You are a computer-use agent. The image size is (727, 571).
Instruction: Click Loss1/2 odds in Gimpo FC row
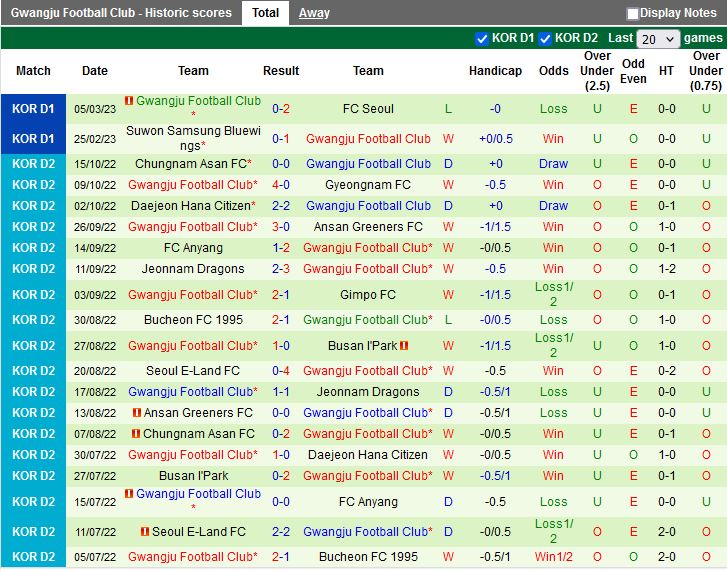[554, 294]
